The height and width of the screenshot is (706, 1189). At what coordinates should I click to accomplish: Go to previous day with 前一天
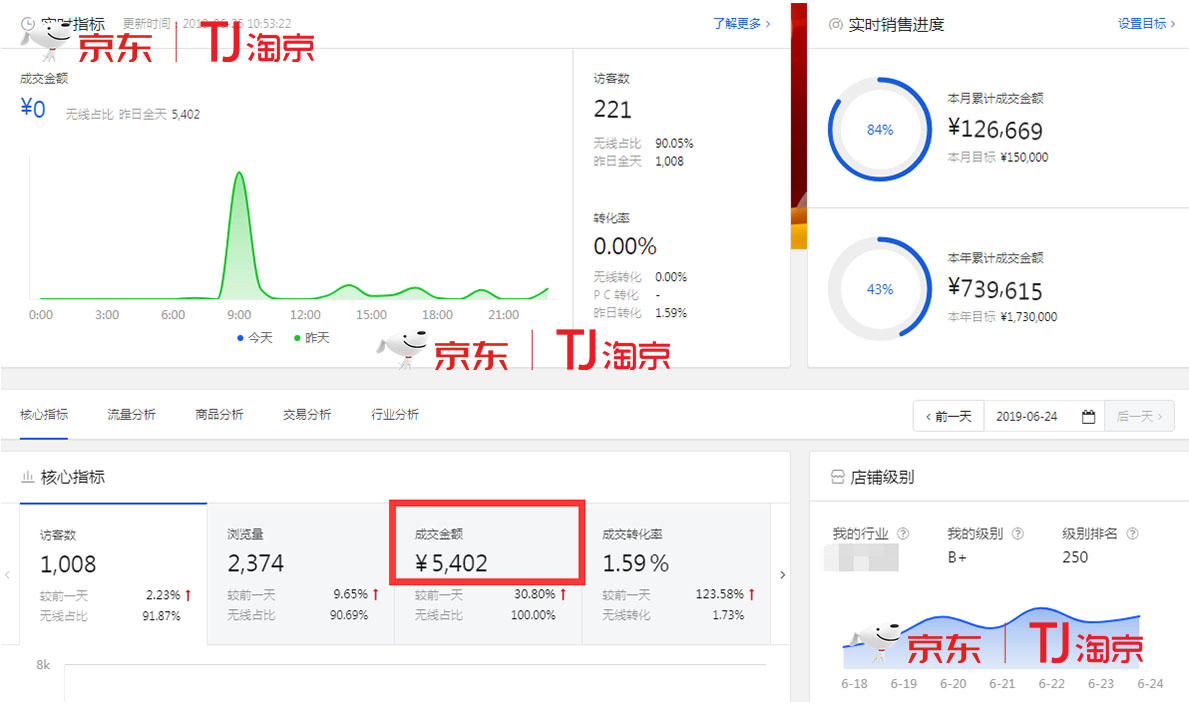click(949, 416)
